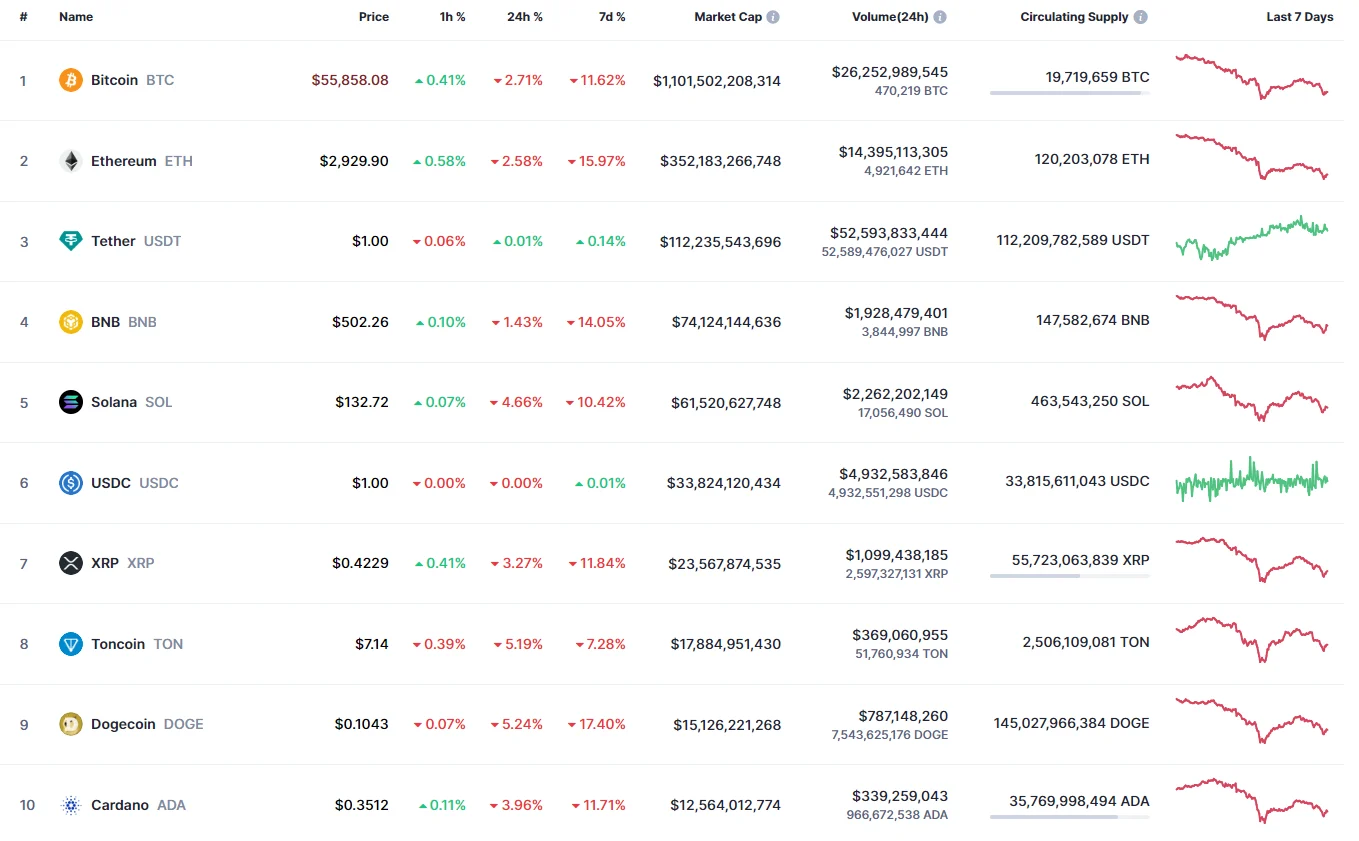Click the Circulating Supply info icon
Image resolution: width=1359 pixels, height=841 pixels.
tap(1141, 17)
